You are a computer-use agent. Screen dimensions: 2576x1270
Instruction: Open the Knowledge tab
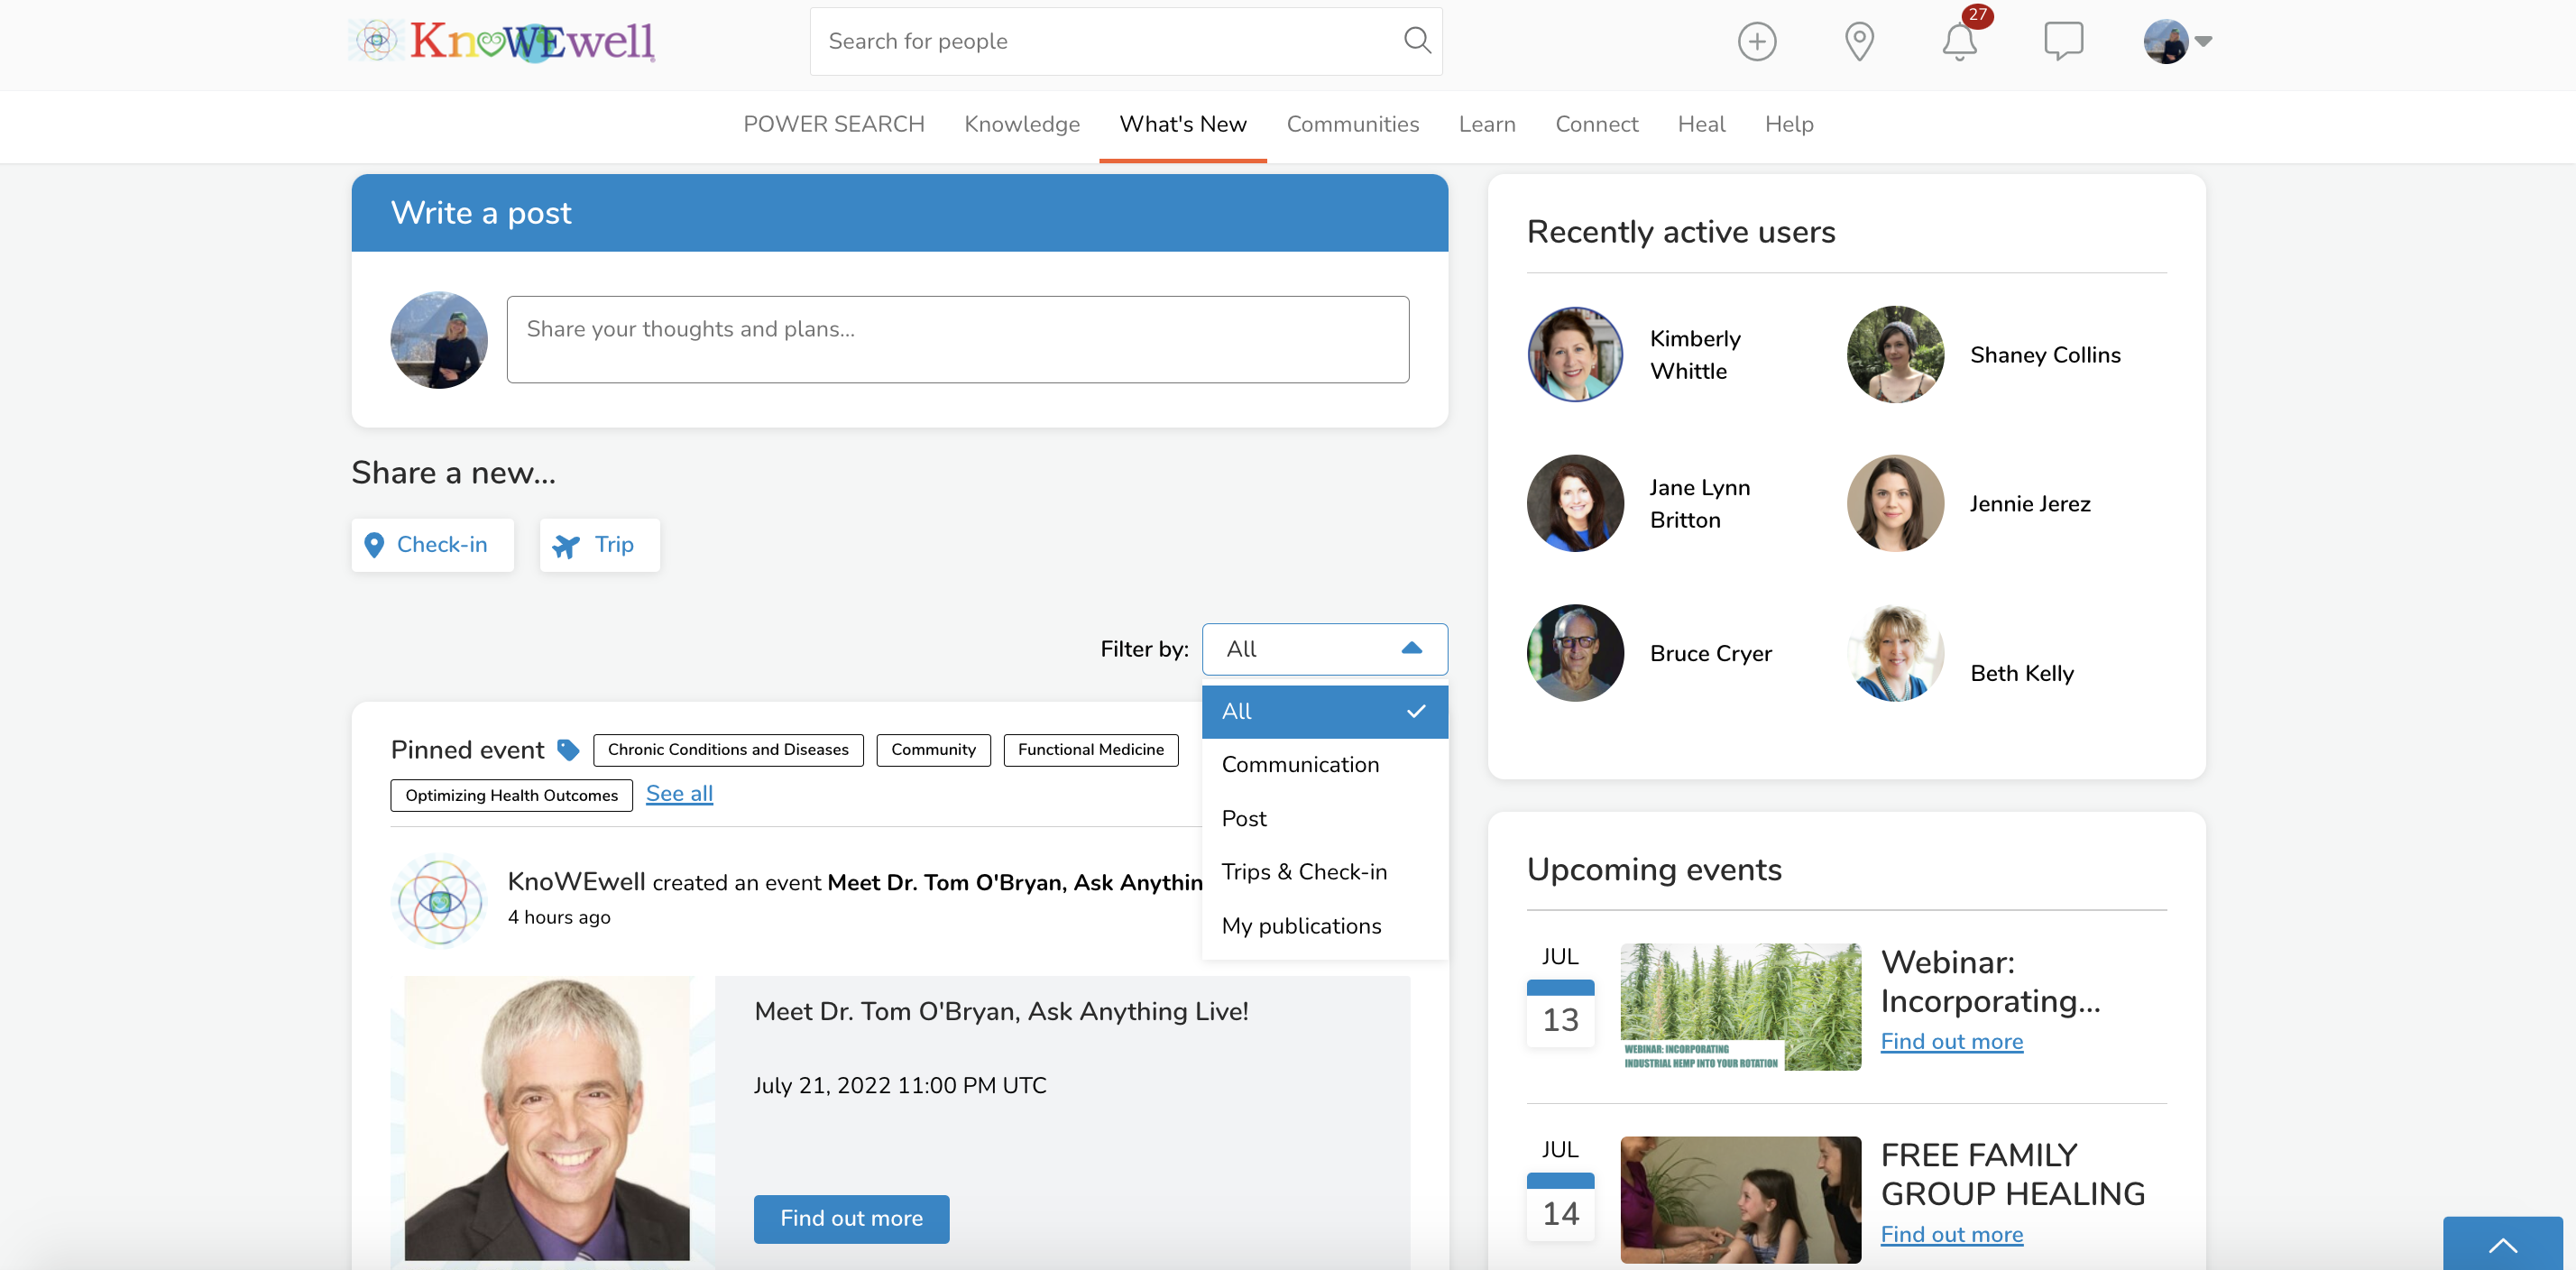point(1021,124)
